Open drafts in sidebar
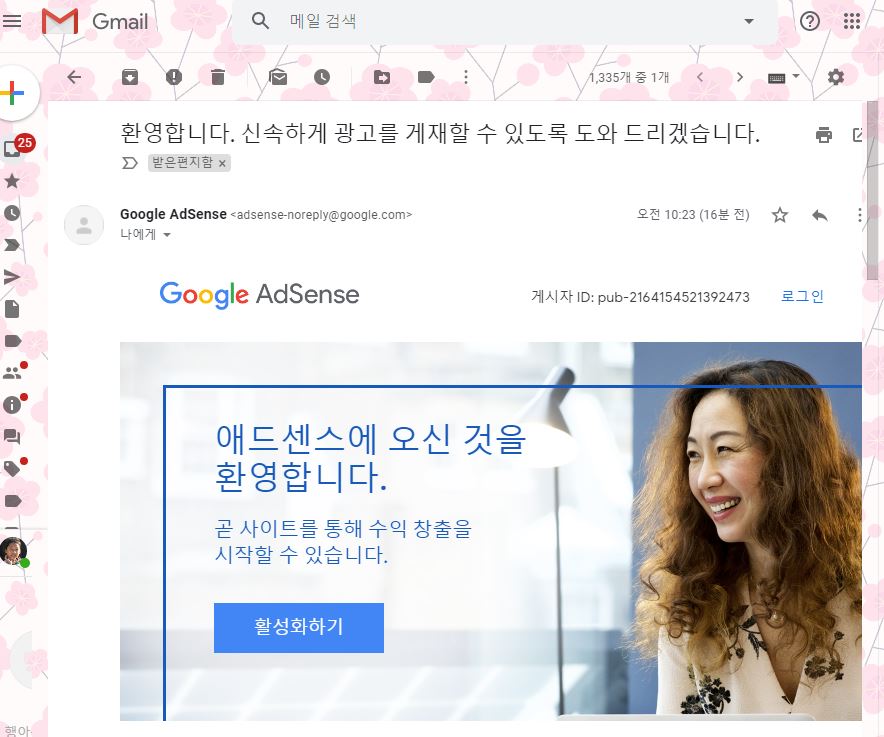Screen dimensions: 884x737 coord(12,308)
